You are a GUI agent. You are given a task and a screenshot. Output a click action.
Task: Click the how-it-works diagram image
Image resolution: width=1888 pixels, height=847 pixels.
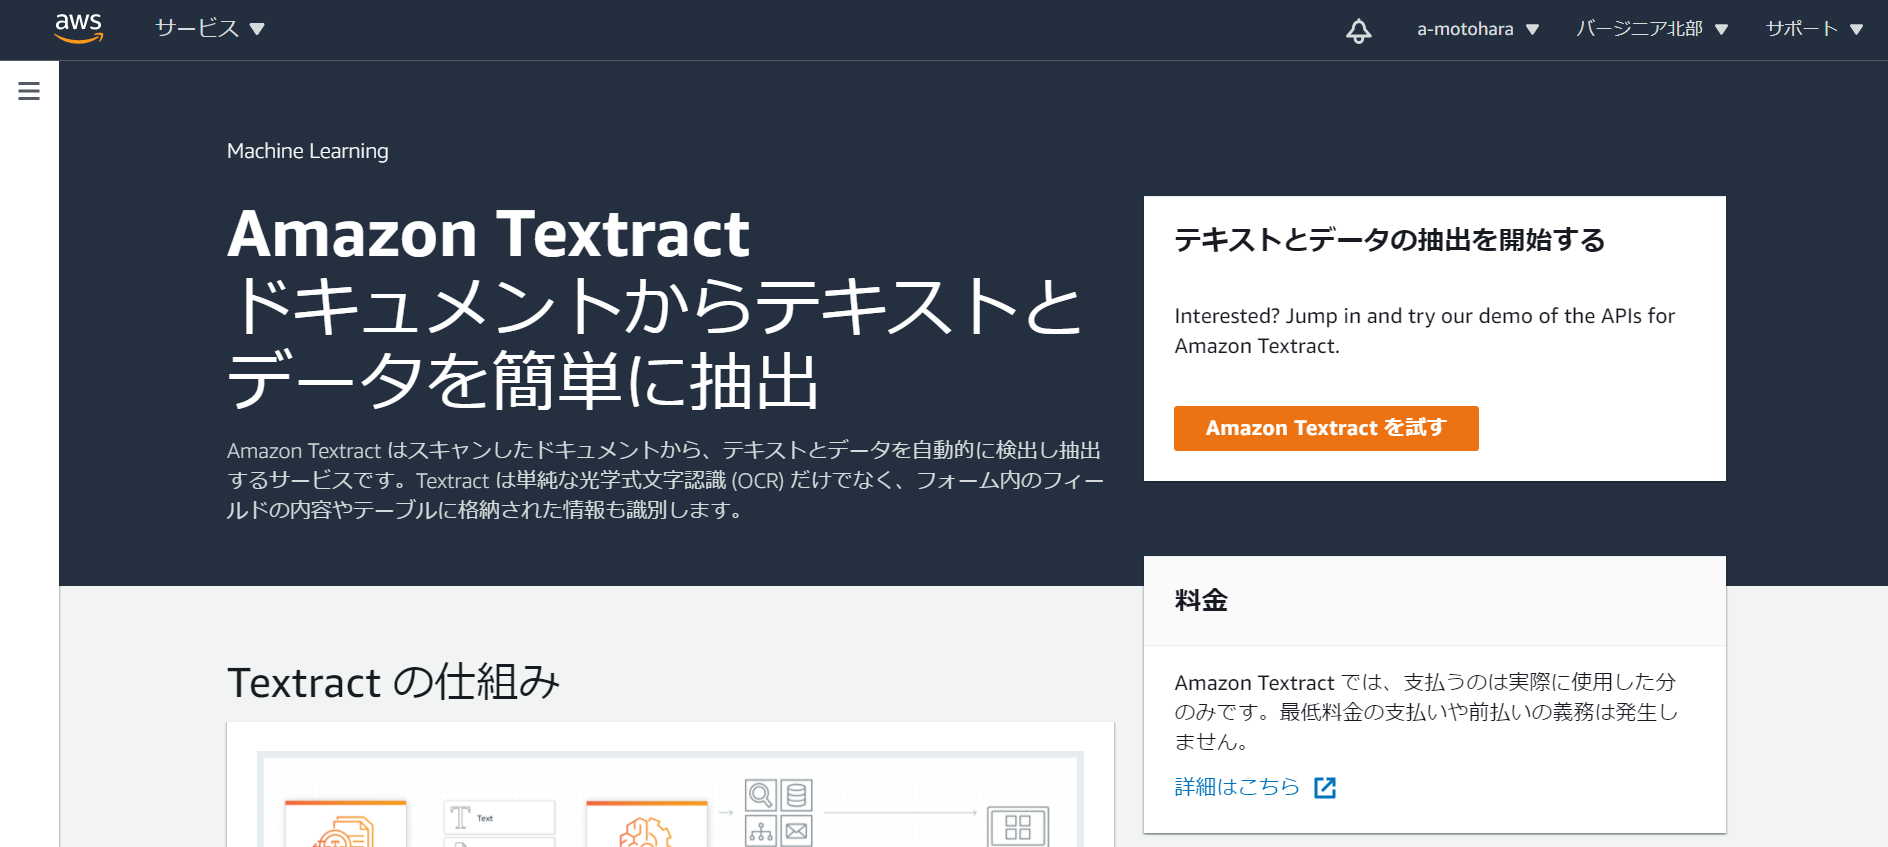tap(670, 799)
